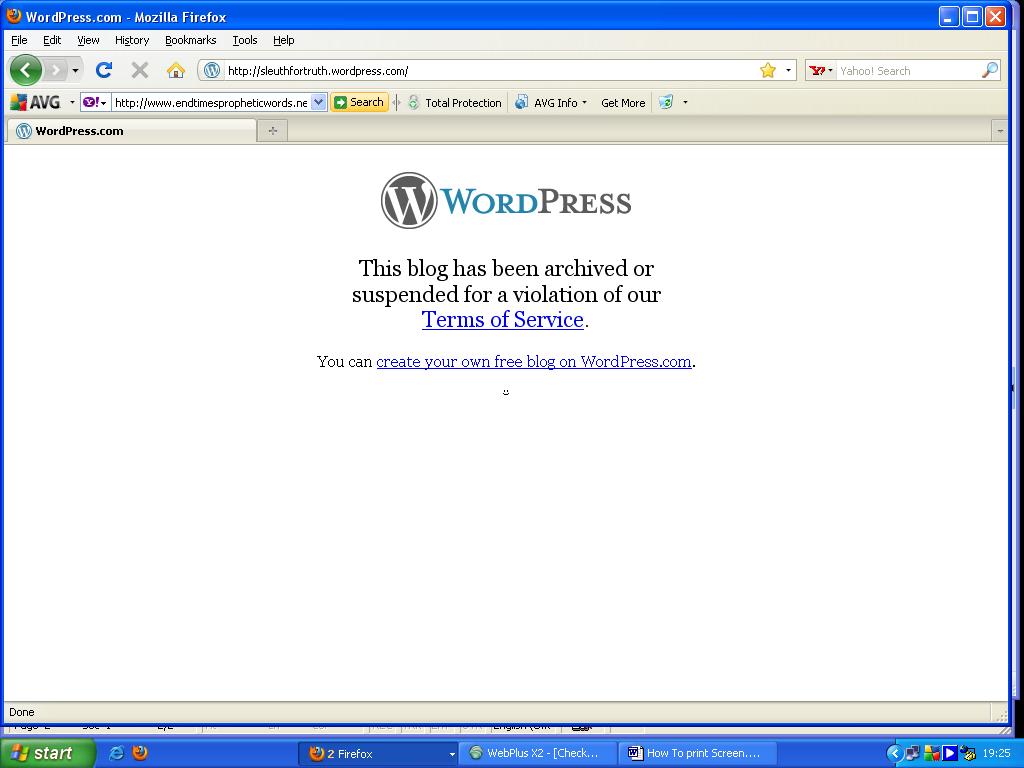The width and height of the screenshot is (1024, 768).
Task: Click the AVG Info icon
Action: pos(521,103)
